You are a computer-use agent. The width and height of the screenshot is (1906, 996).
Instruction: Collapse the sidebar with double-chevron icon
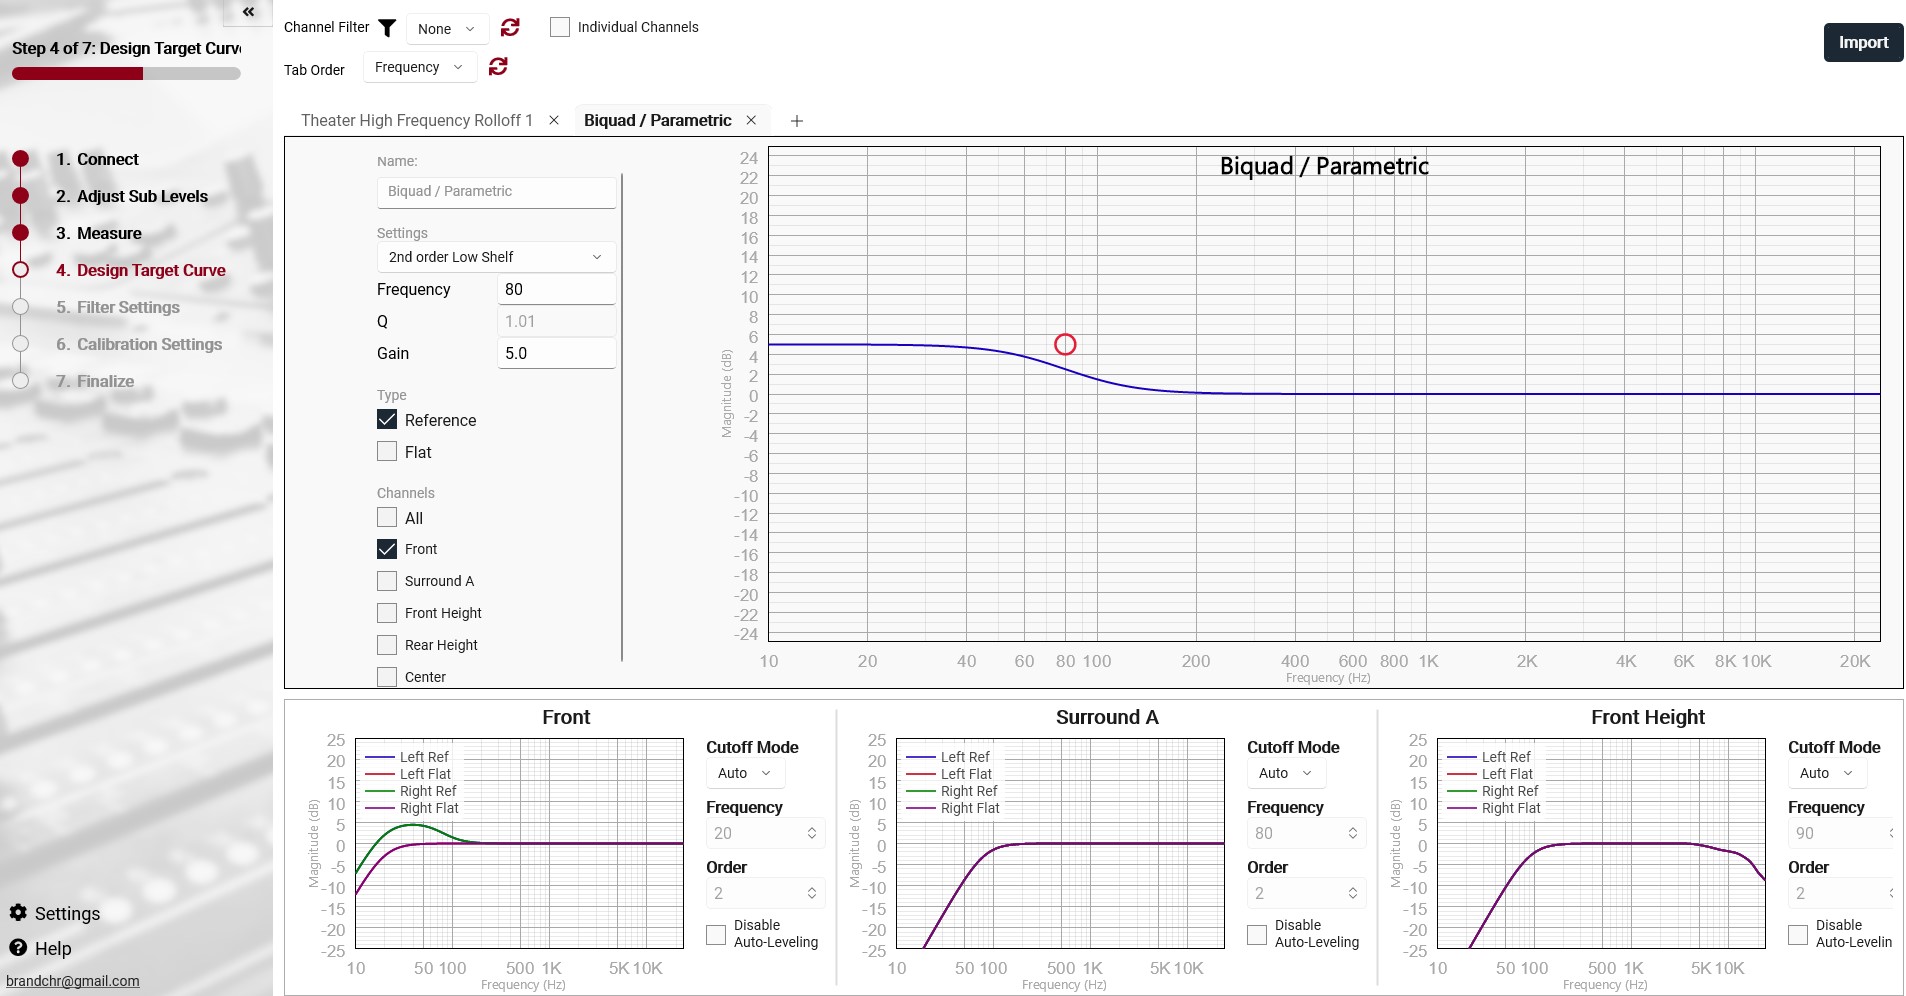[x=248, y=12]
